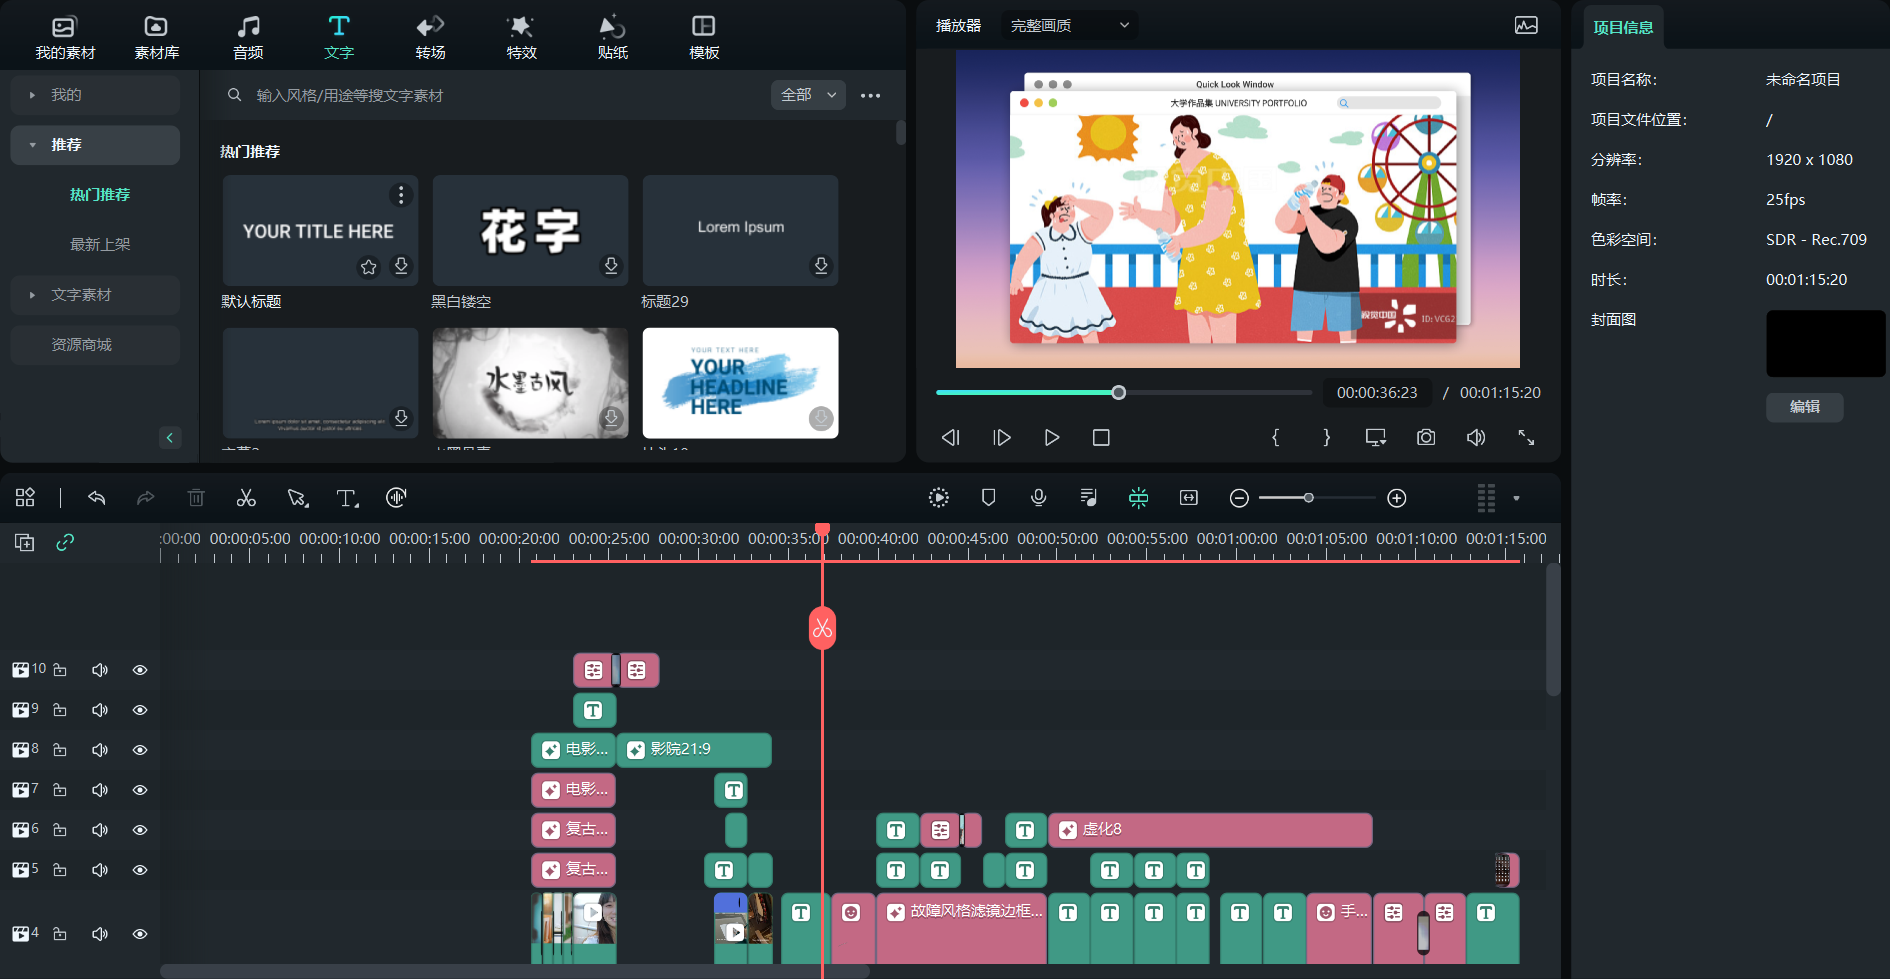The image size is (1890, 979).
Task: Click the delete trash icon in timeline toolbar
Action: click(196, 497)
